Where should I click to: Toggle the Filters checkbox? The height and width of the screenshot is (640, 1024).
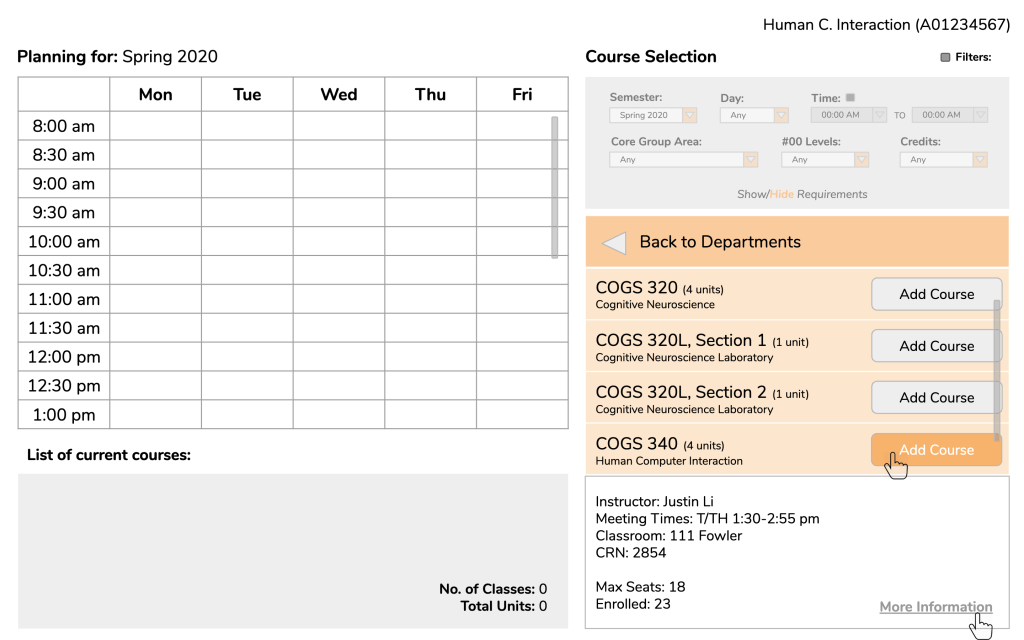coord(945,57)
